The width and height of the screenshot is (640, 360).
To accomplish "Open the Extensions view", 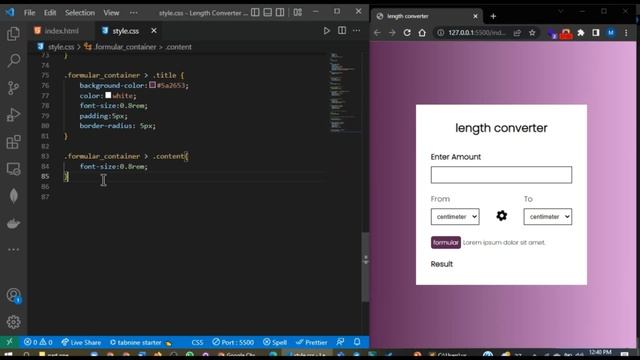I will 13,142.
